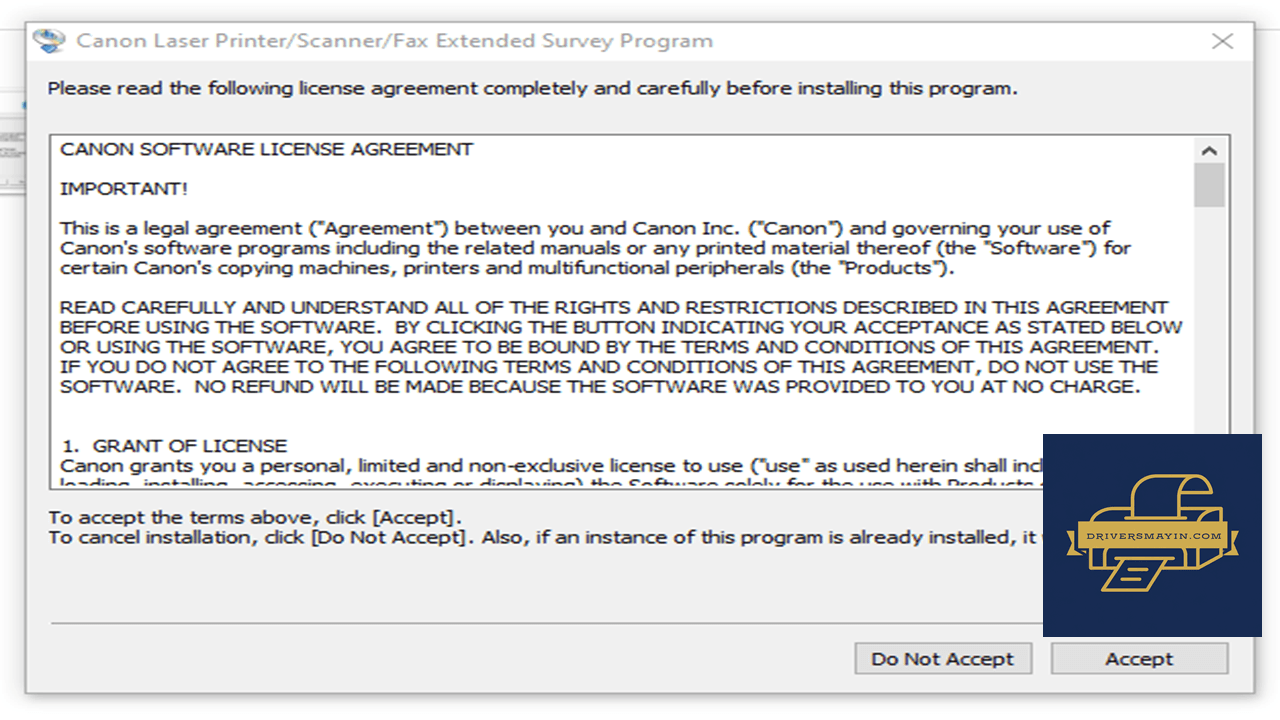The height and width of the screenshot is (720, 1280).
Task: Select the CANON SOFTWARE LICENSE AGREEMENT heading
Action: point(266,149)
